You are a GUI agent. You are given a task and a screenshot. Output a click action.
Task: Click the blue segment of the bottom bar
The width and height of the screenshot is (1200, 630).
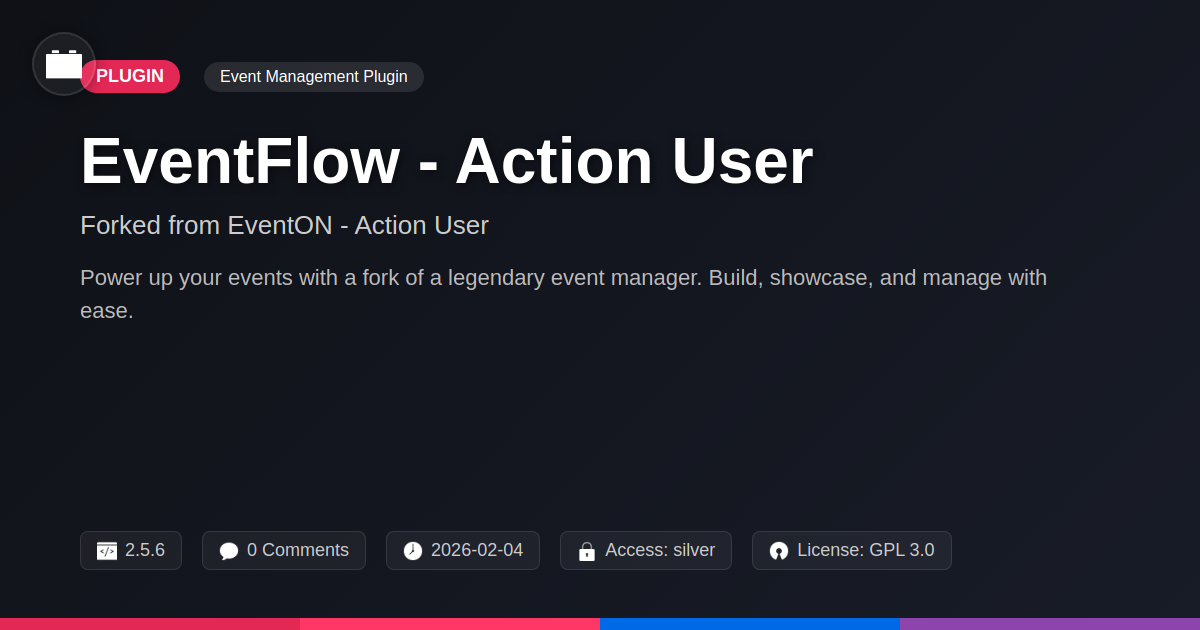click(750, 624)
